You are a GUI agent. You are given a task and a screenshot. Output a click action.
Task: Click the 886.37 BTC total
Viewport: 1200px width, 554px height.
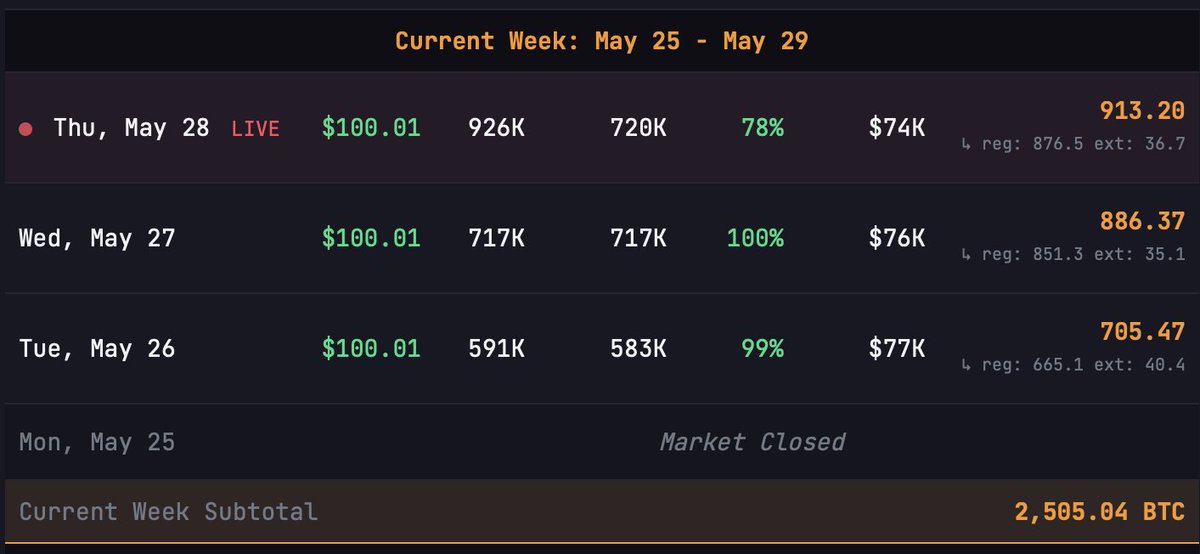[x=1142, y=221]
